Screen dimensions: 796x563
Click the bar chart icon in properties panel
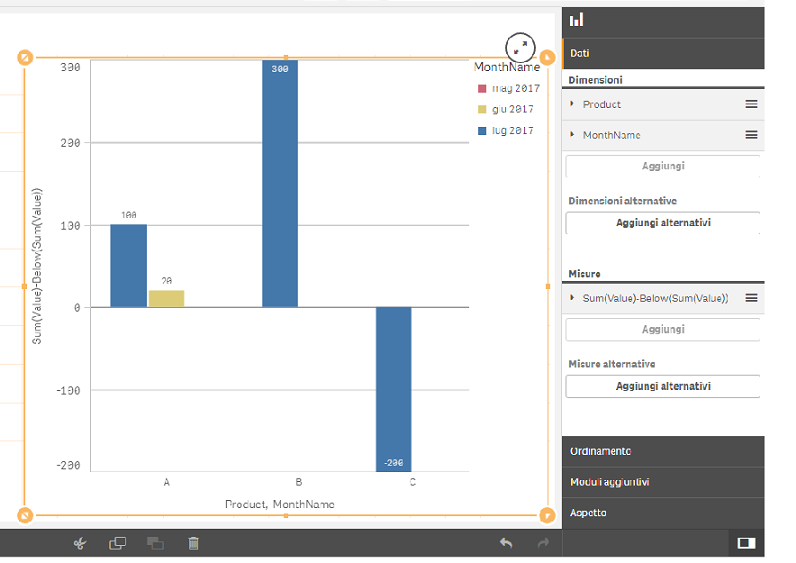[x=576, y=20]
